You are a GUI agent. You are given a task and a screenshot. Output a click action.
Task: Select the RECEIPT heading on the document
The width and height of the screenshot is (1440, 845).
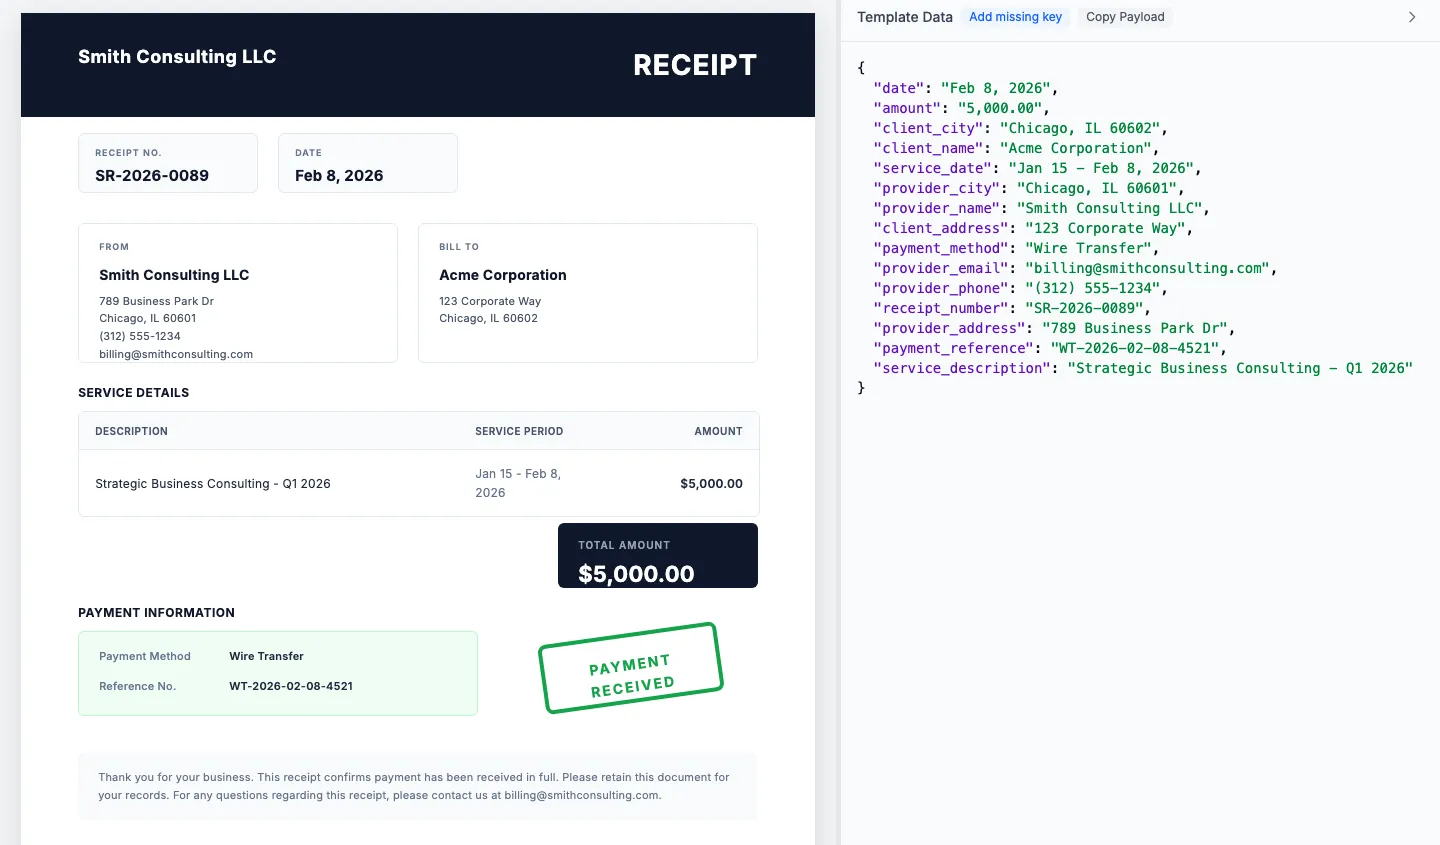[694, 64]
